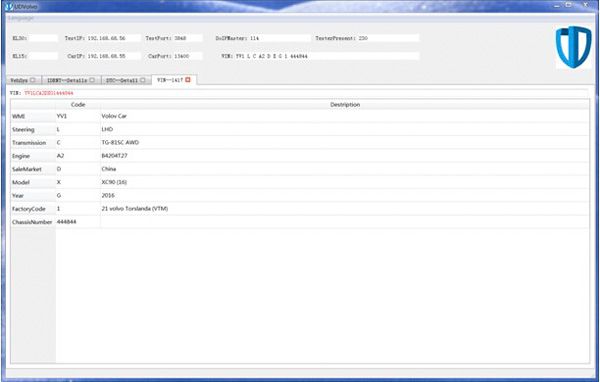The height and width of the screenshot is (382, 600).
Task: Click the red VIN text below the tabs
Action: (x=49, y=93)
